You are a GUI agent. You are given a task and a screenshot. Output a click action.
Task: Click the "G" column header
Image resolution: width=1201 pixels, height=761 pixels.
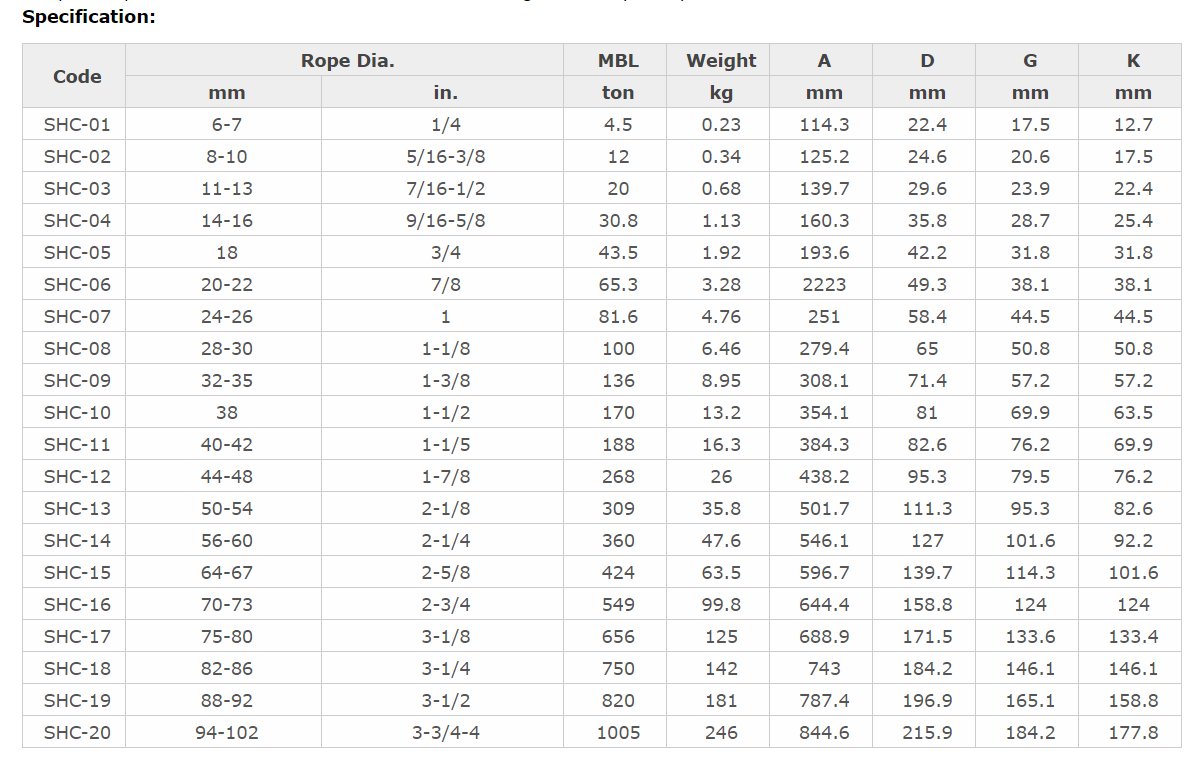point(1029,60)
